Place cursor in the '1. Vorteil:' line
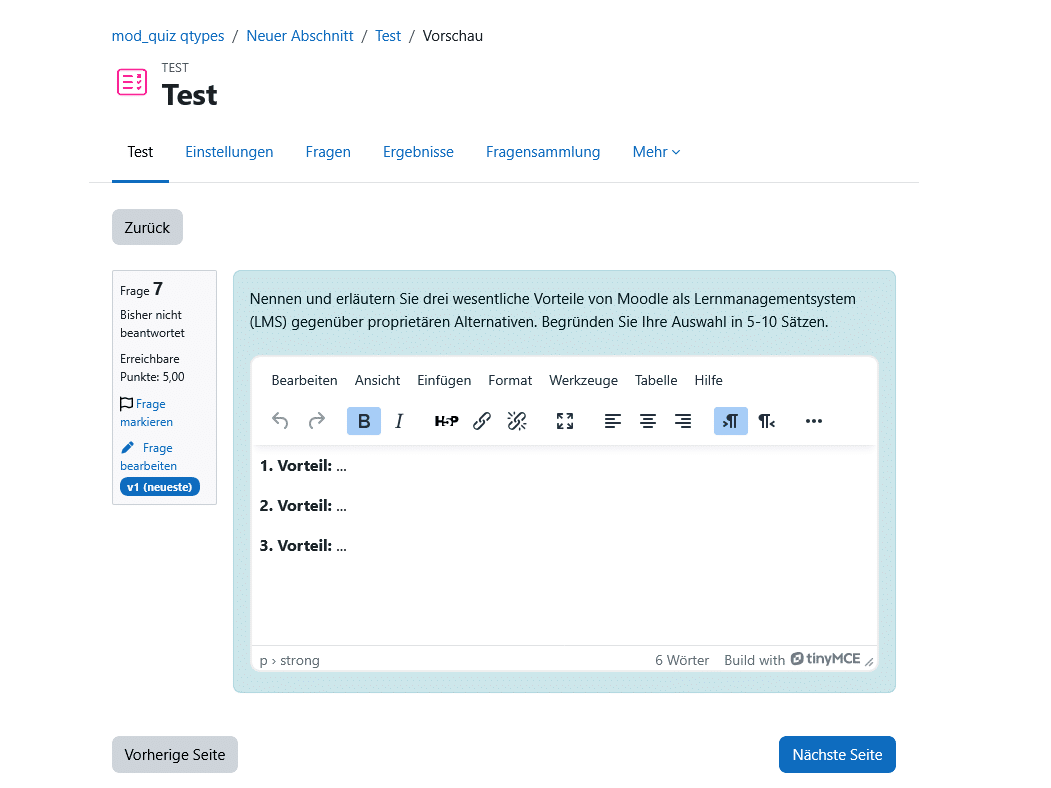This screenshot has height=788, width=1051. [x=303, y=466]
